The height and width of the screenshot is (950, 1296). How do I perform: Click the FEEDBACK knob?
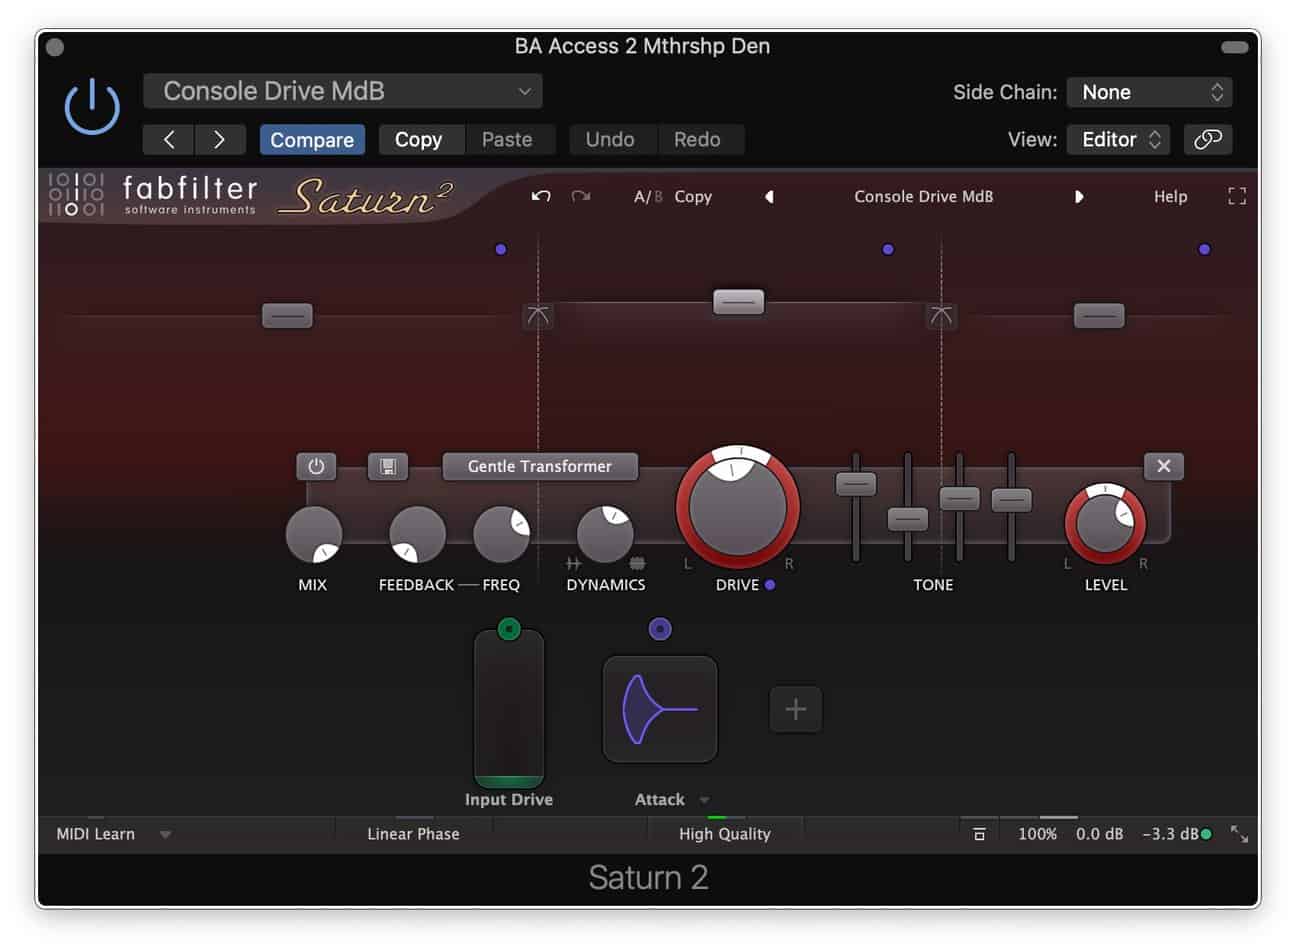coord(417,534)
